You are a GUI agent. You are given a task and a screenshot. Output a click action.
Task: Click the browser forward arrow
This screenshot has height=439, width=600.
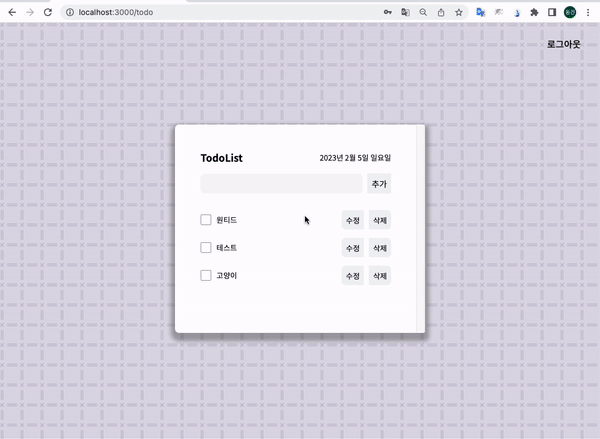pyautogui.click(x=30, y=12)
